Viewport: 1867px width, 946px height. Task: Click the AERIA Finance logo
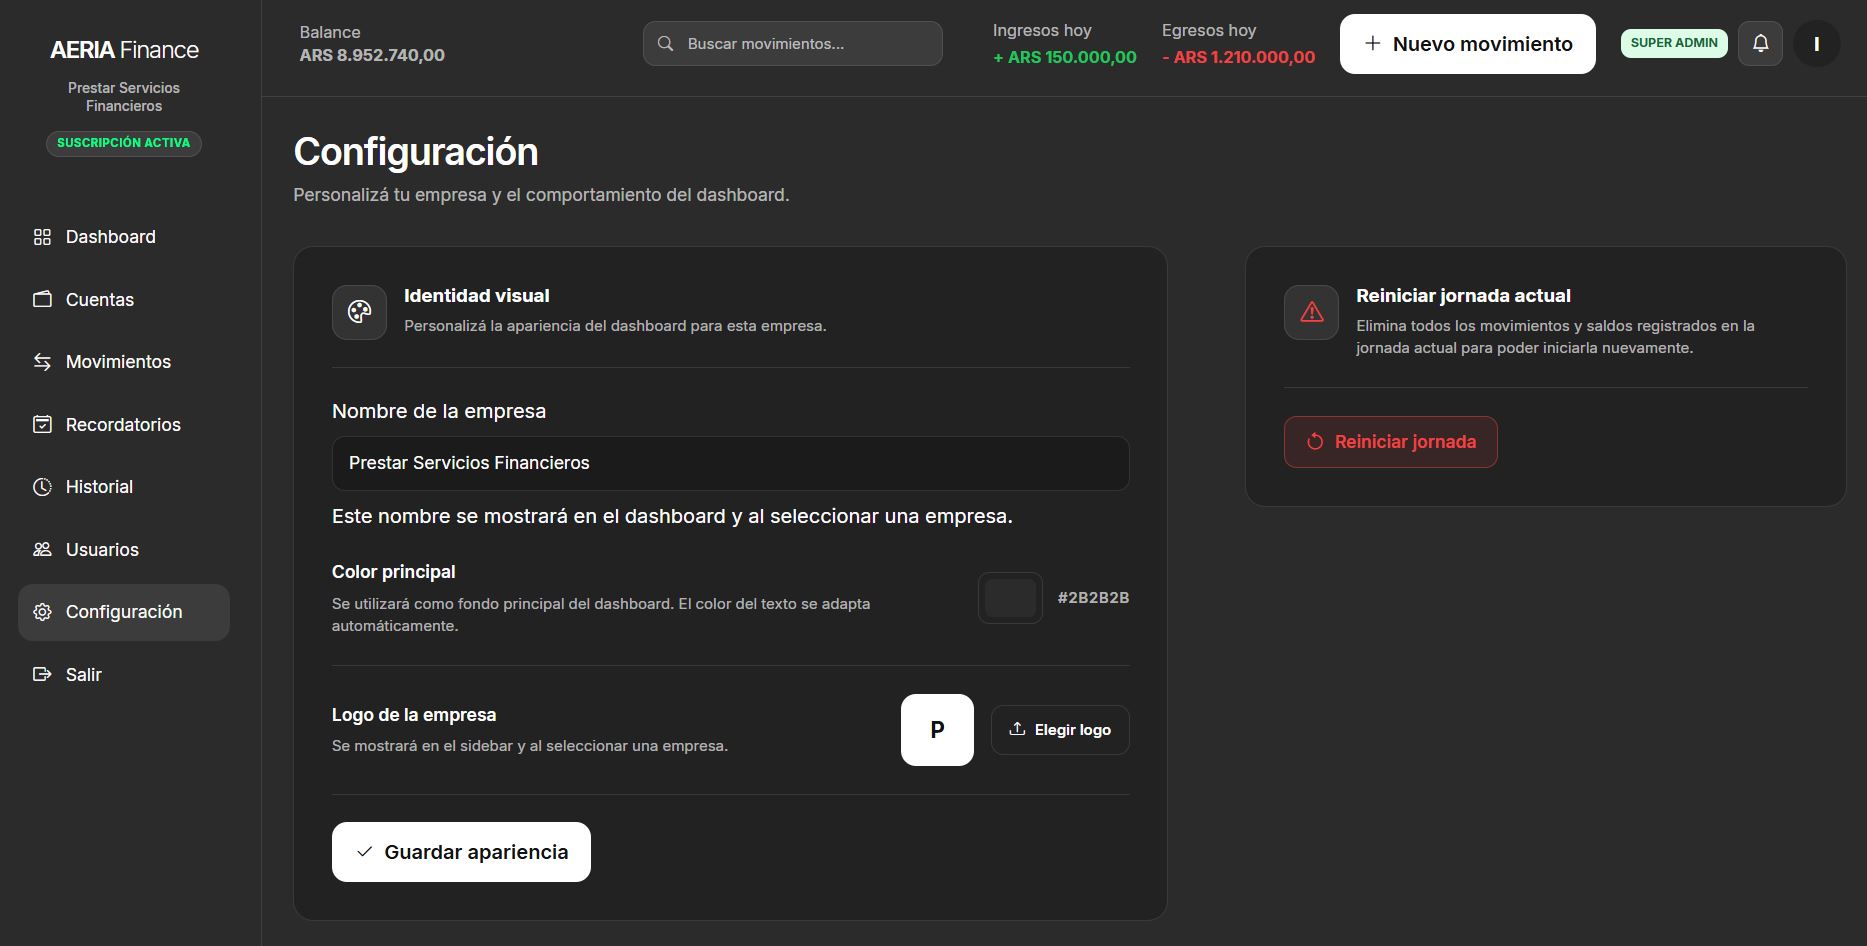[x=124, y=50]
